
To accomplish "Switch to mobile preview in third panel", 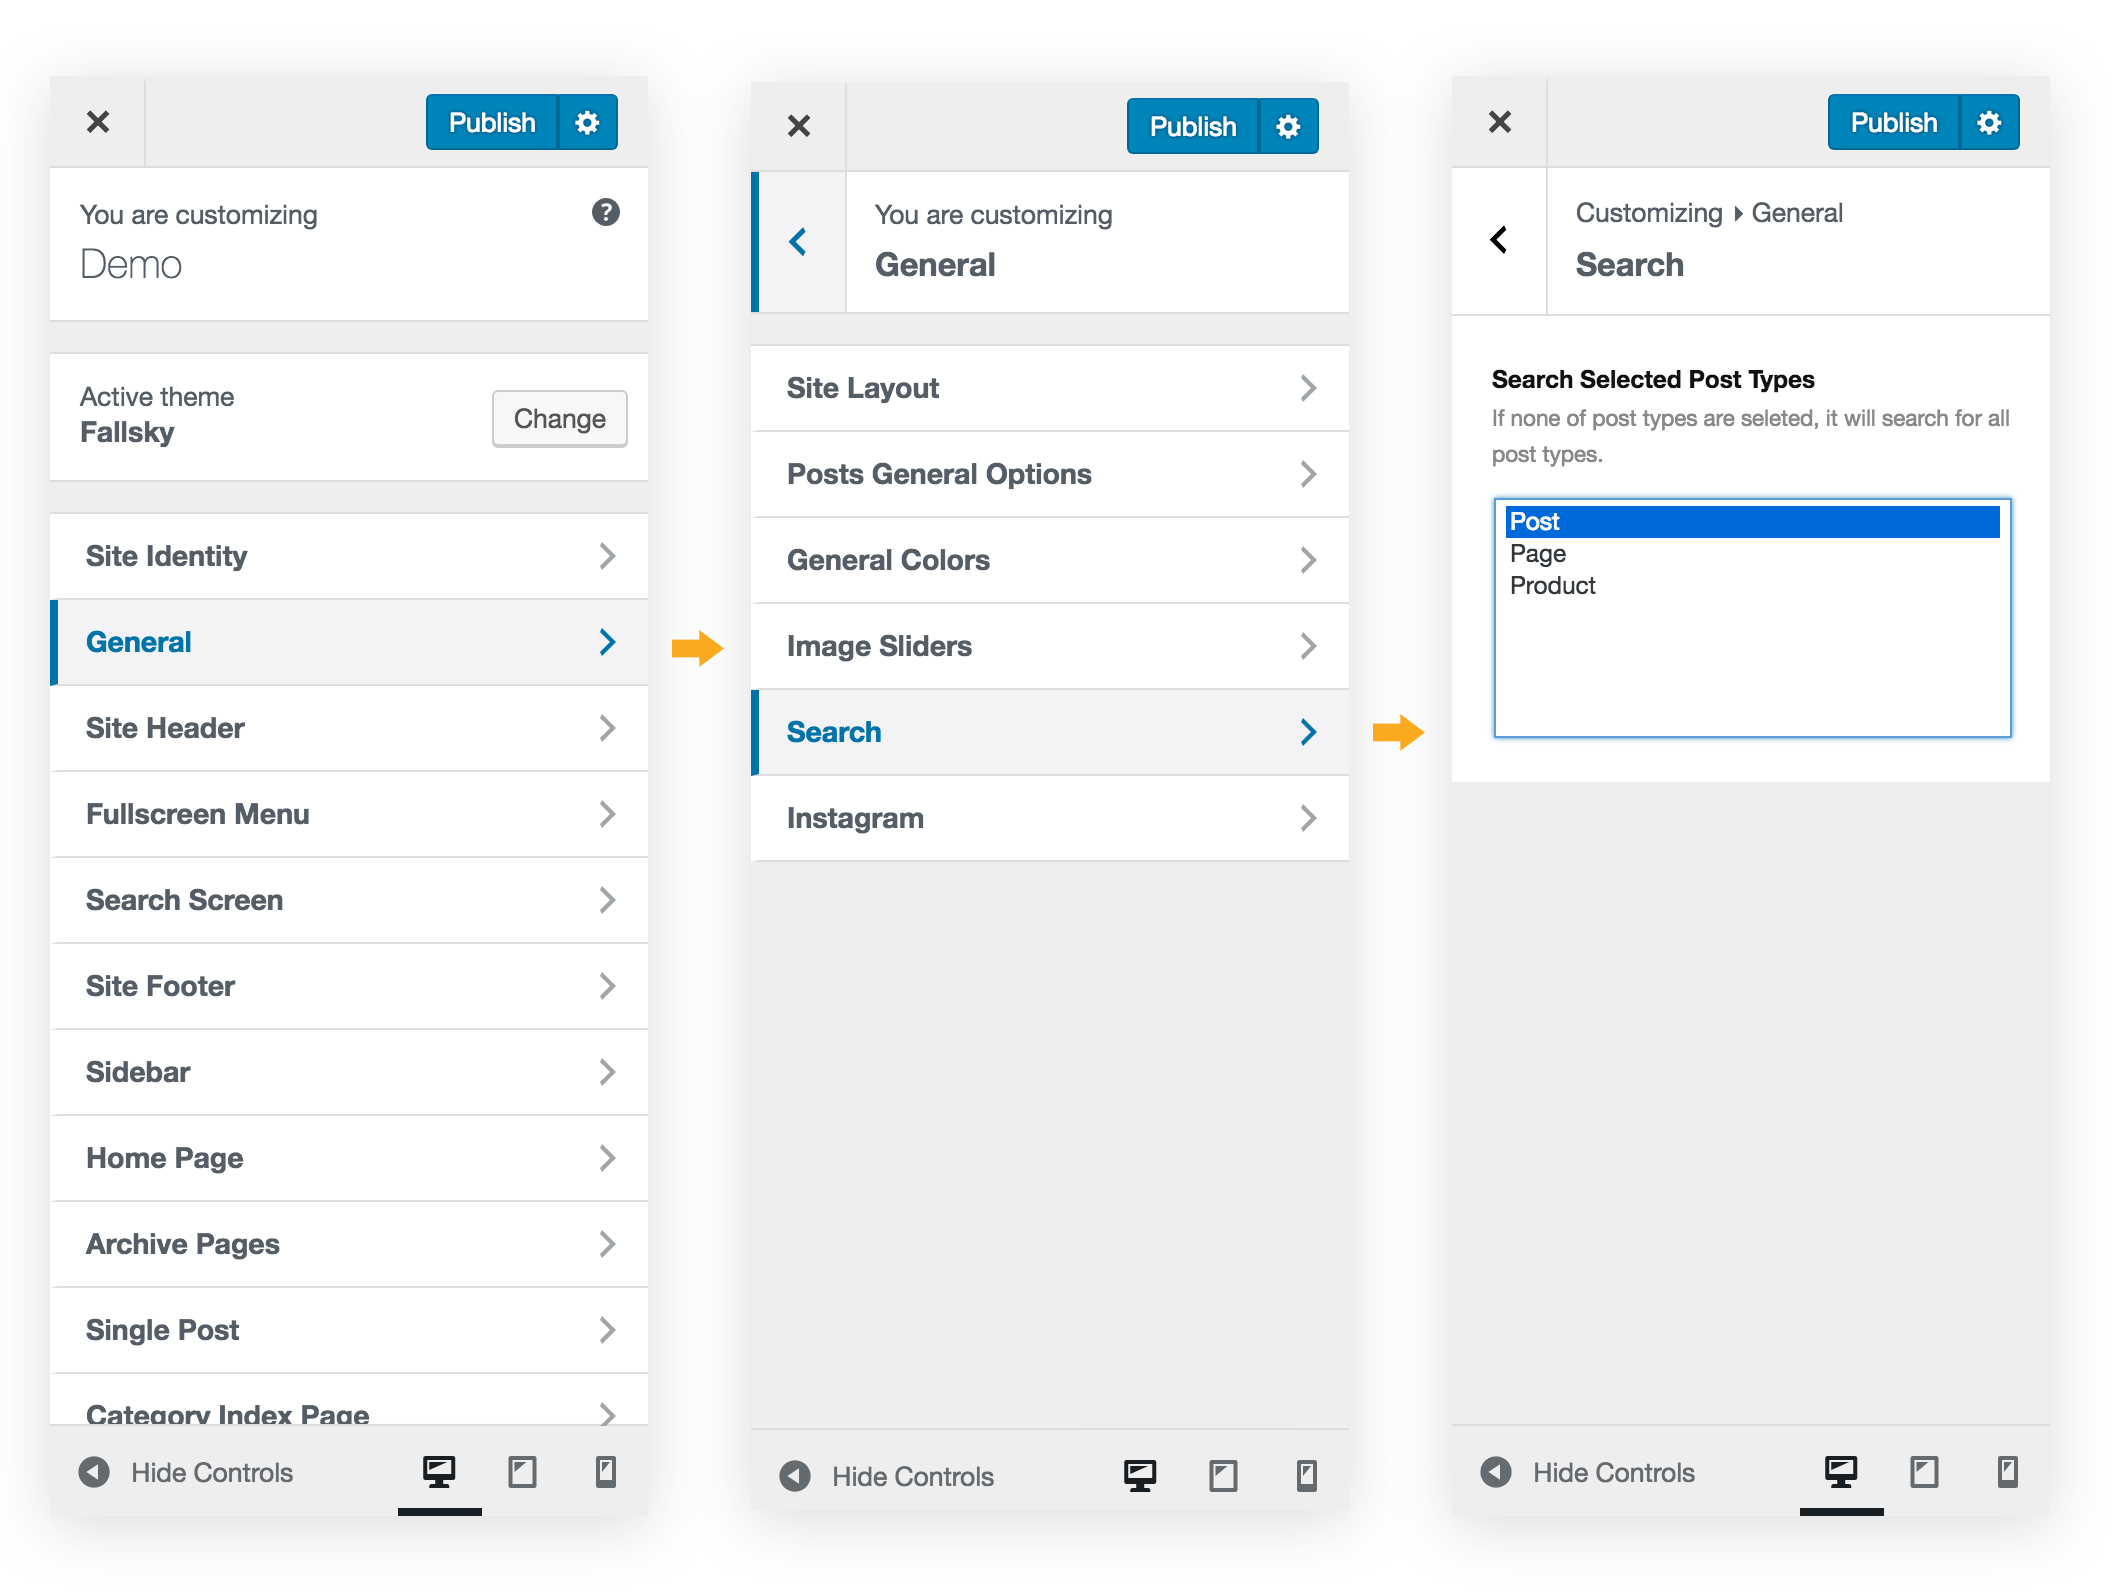I will tap(2008, 1472).
